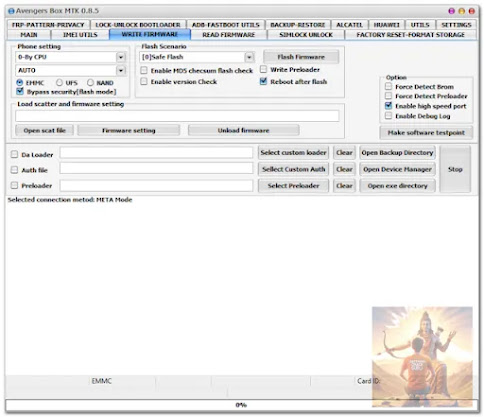Select the EMMC radio button
This screenshot has height=417, width=484.
(x=20, y=82)
